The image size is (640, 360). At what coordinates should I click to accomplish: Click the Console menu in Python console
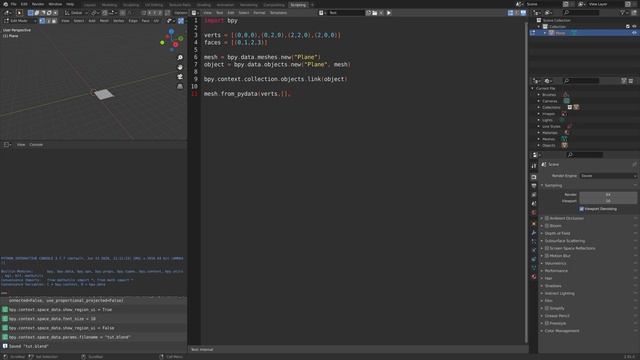pyautogui.click(x=36, y=144)
